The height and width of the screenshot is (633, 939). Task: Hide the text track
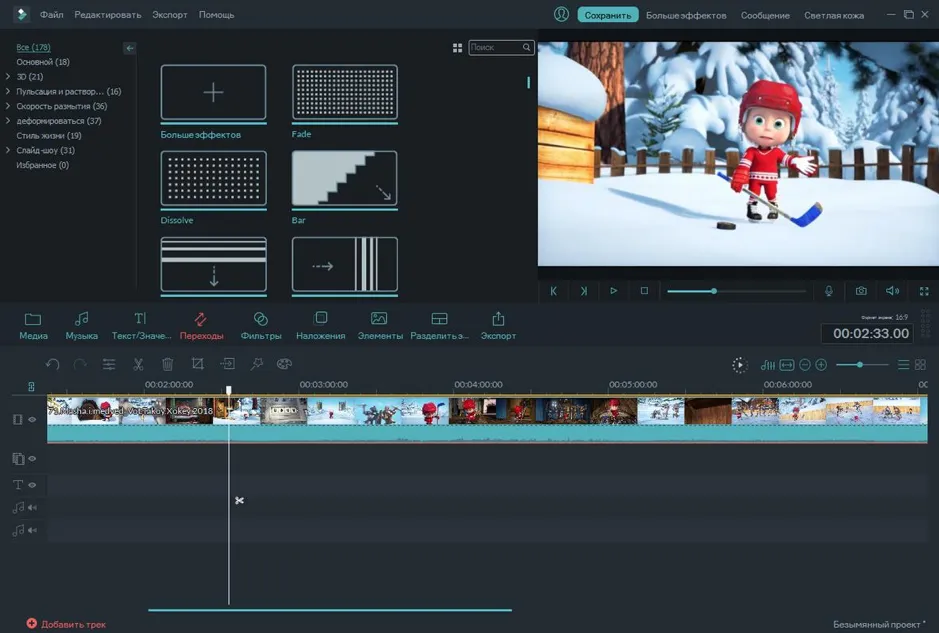32,485
